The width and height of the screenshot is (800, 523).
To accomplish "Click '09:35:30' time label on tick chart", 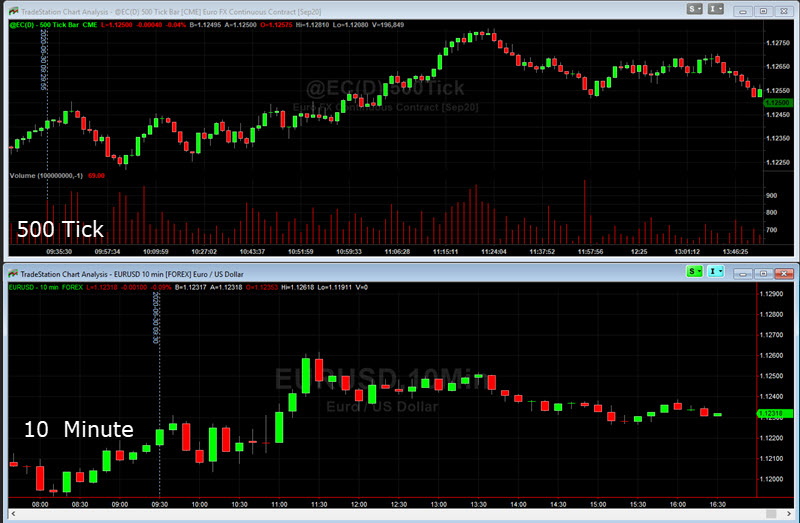I will point(59,252).
